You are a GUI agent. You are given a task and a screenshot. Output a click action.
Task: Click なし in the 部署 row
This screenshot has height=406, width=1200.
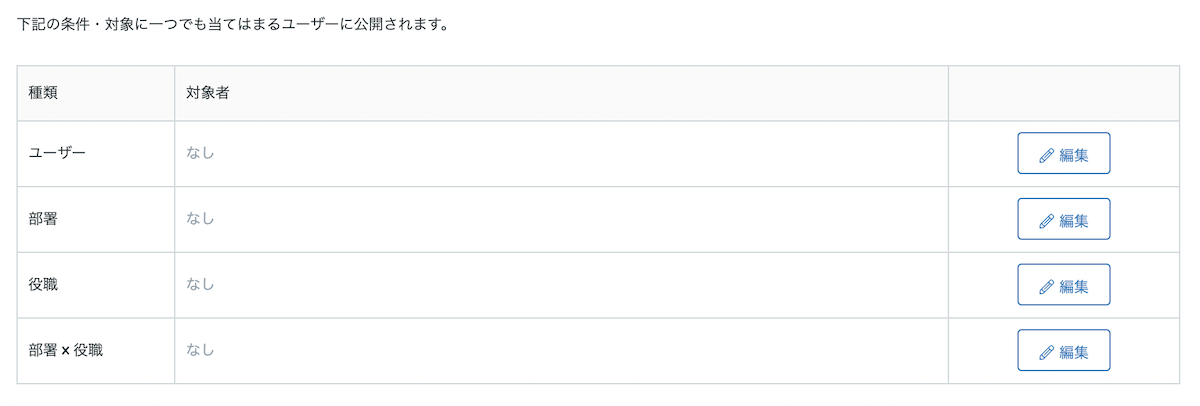[200, 219]
